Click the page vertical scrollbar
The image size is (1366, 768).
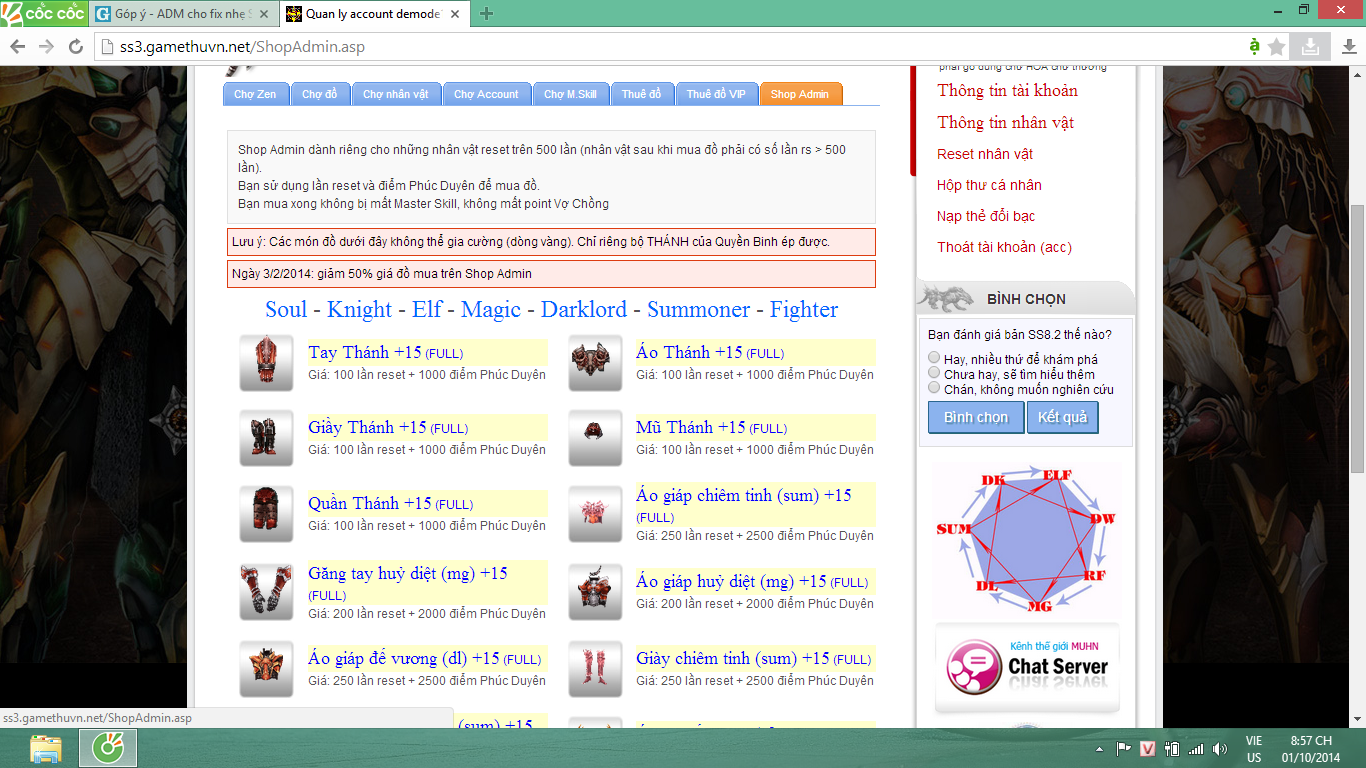point(1357,340)
